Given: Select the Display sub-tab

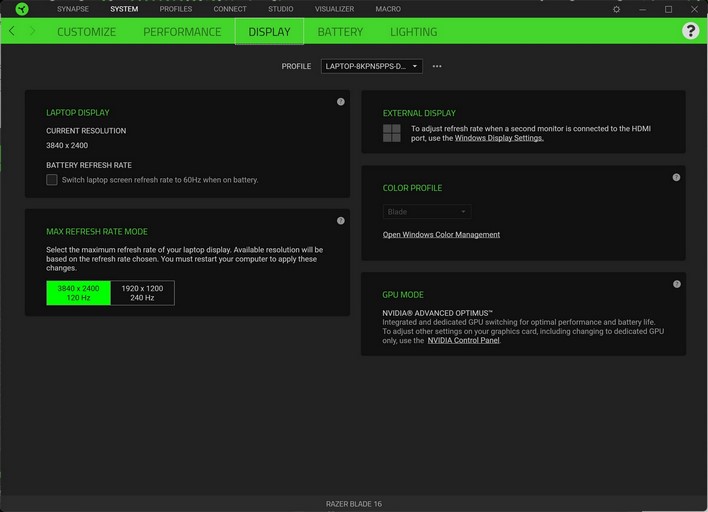Looking at the screenshot, I should [269, 32].
